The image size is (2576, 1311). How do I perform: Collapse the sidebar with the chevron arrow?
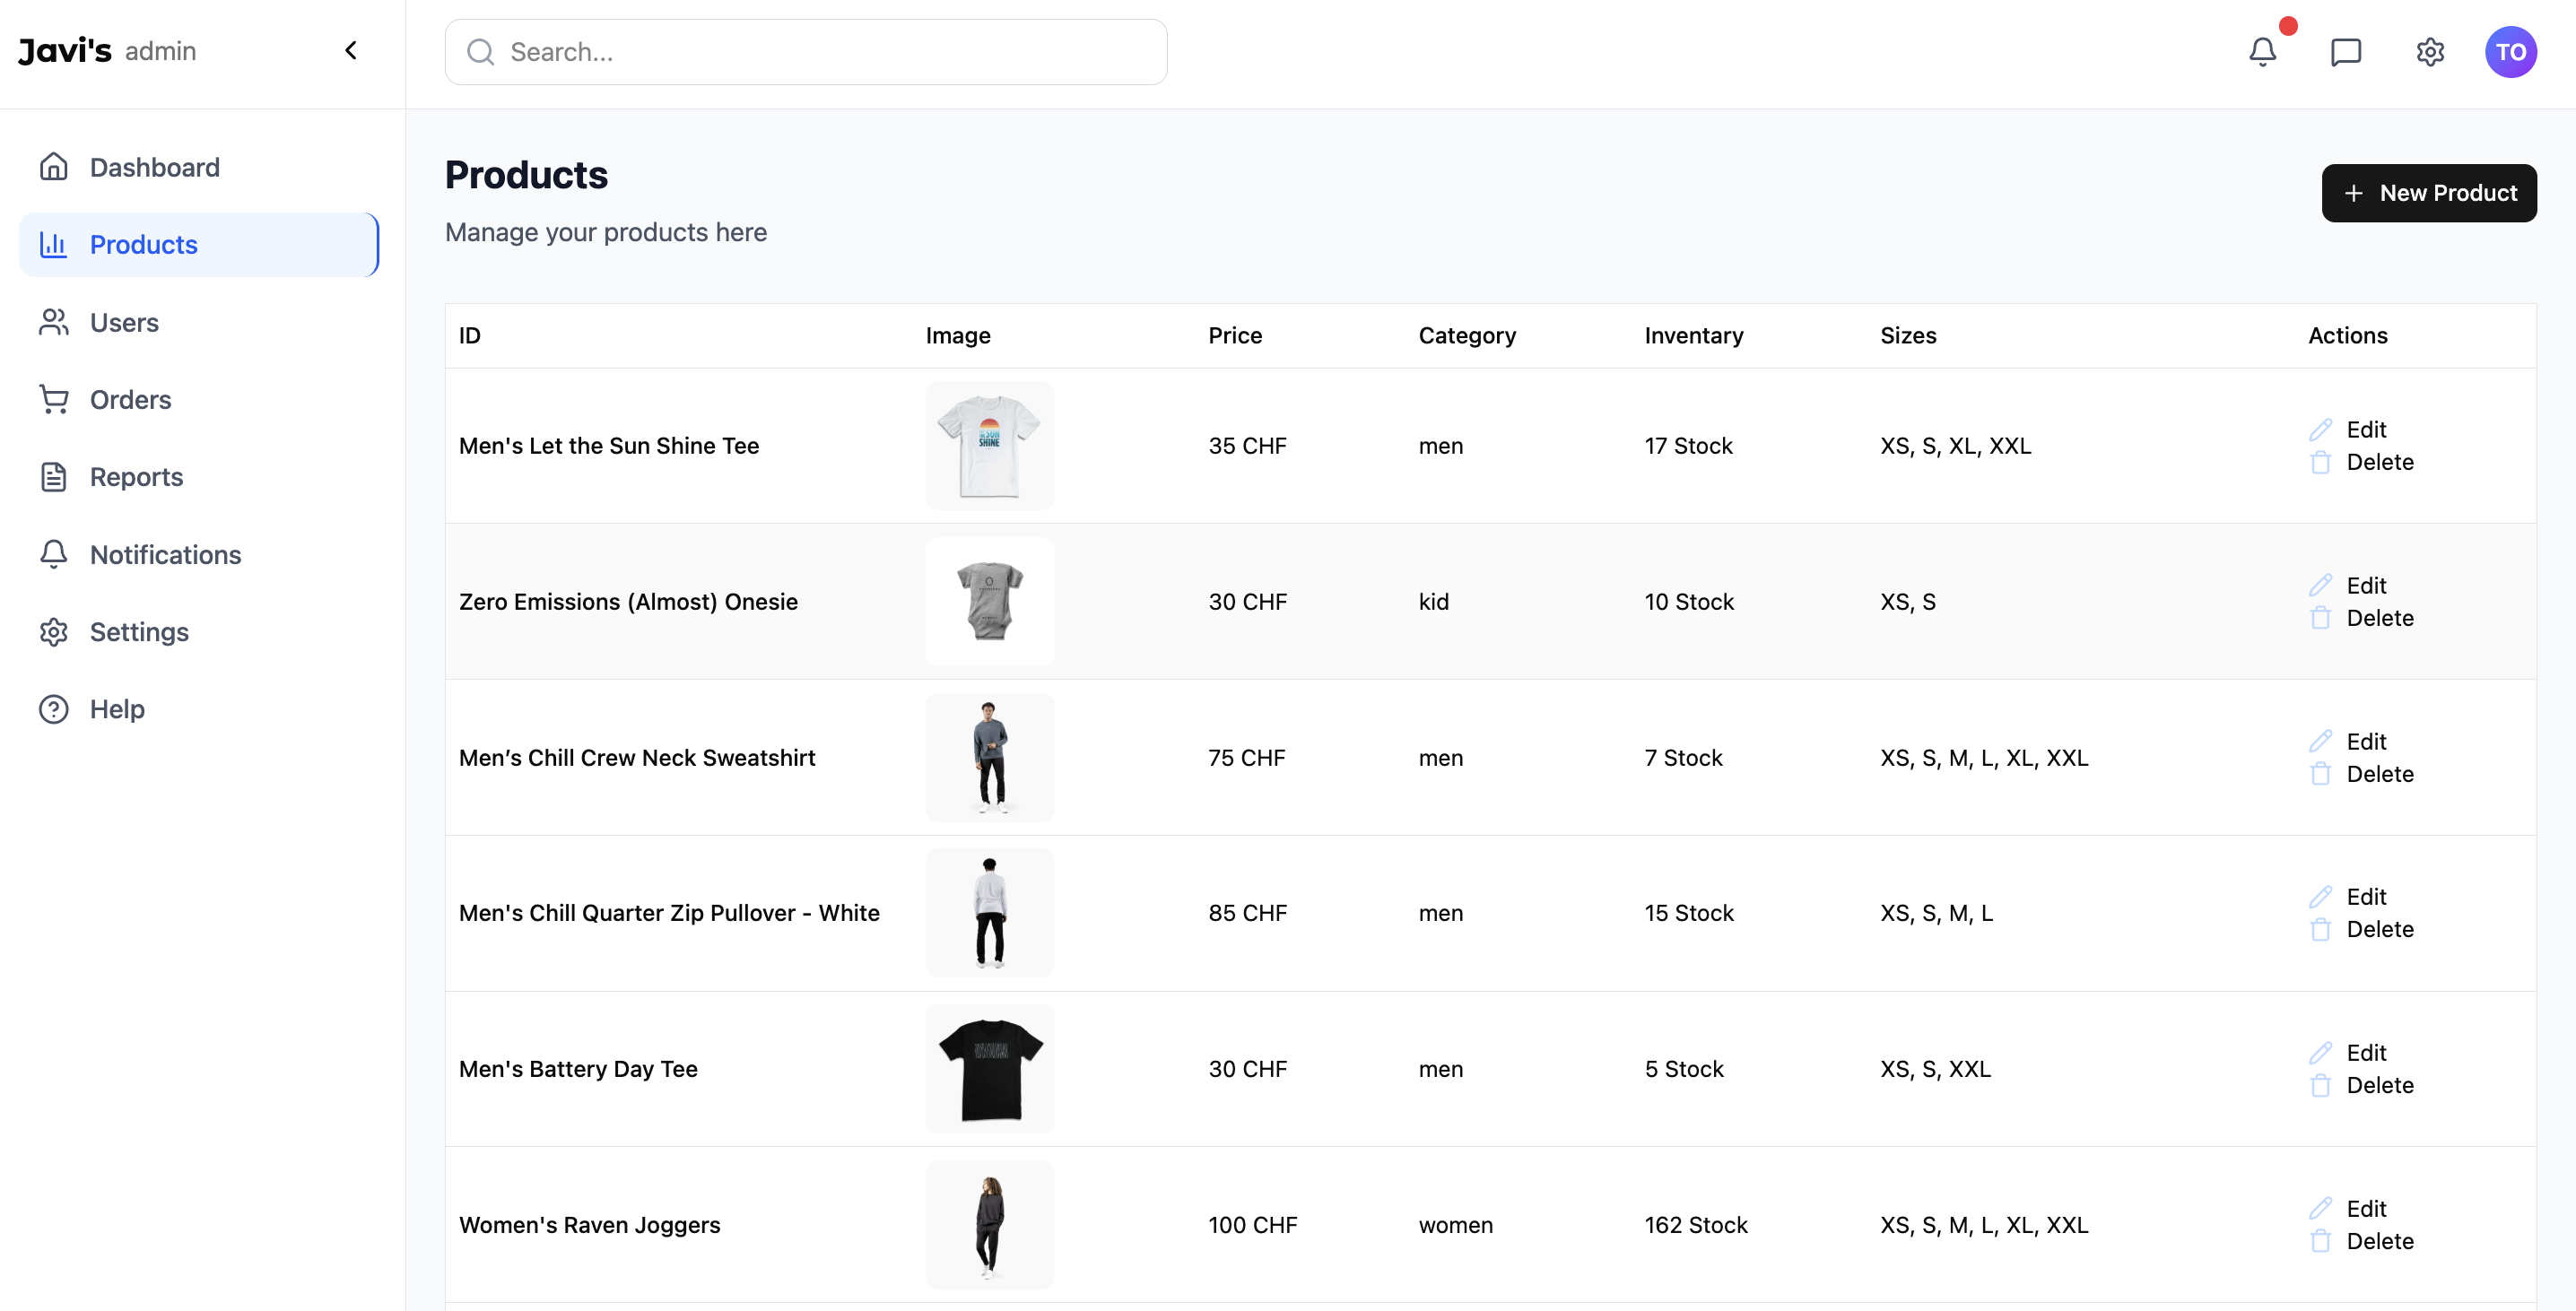[351, 51]
